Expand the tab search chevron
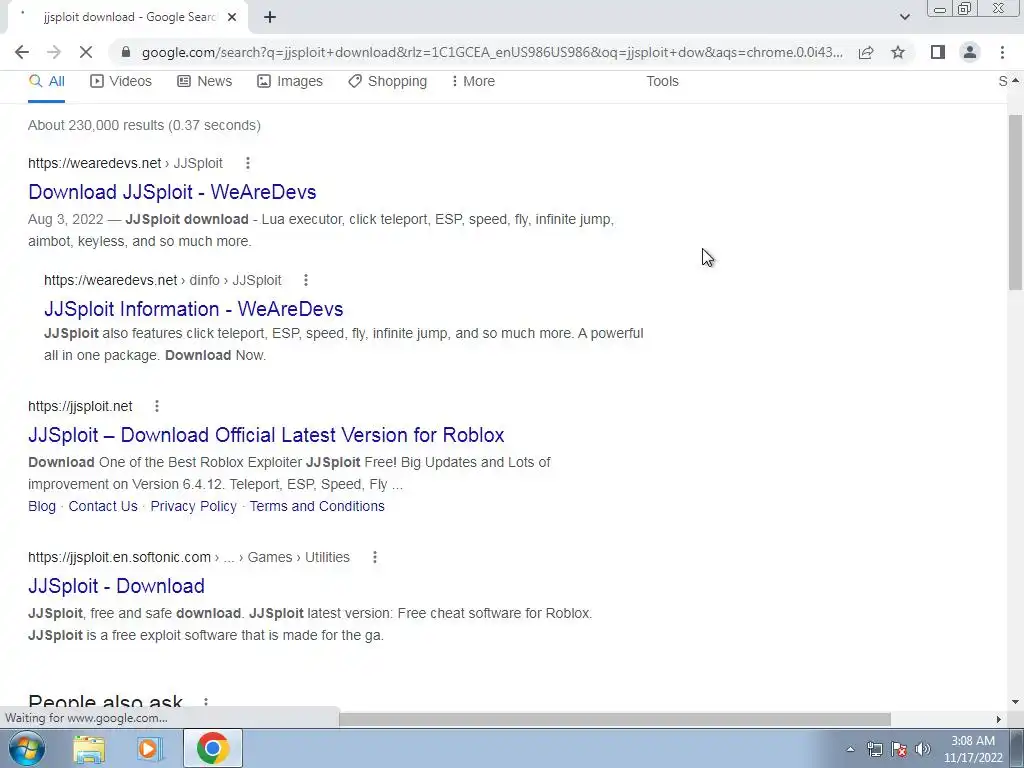This screenshot has height=768, width=1024. [904, 17]
